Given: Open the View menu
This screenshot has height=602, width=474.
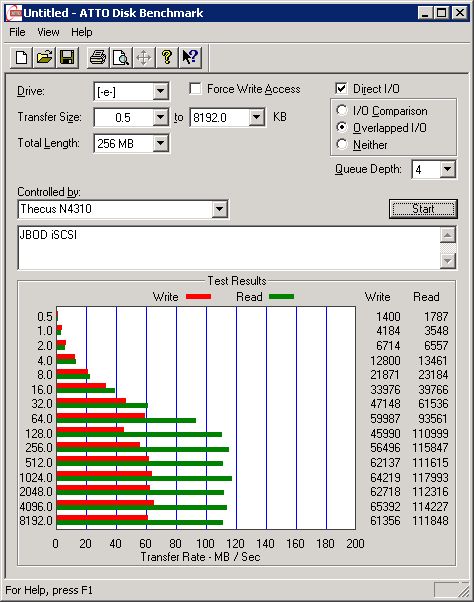Looking at the screenshot, I should point(48,32).
